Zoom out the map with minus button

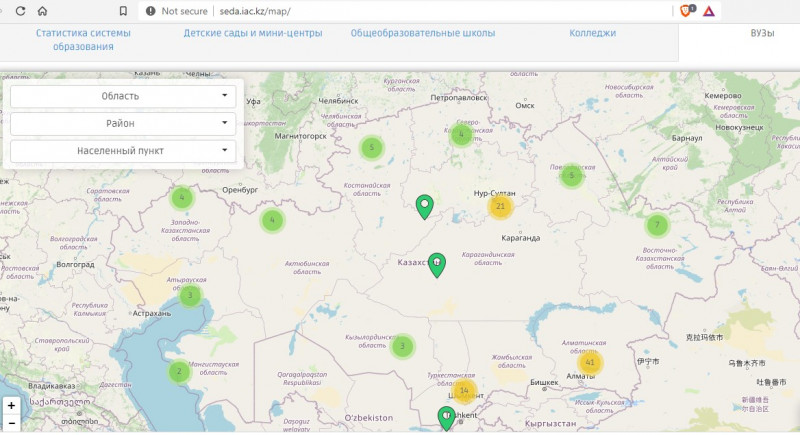(11, 424)
